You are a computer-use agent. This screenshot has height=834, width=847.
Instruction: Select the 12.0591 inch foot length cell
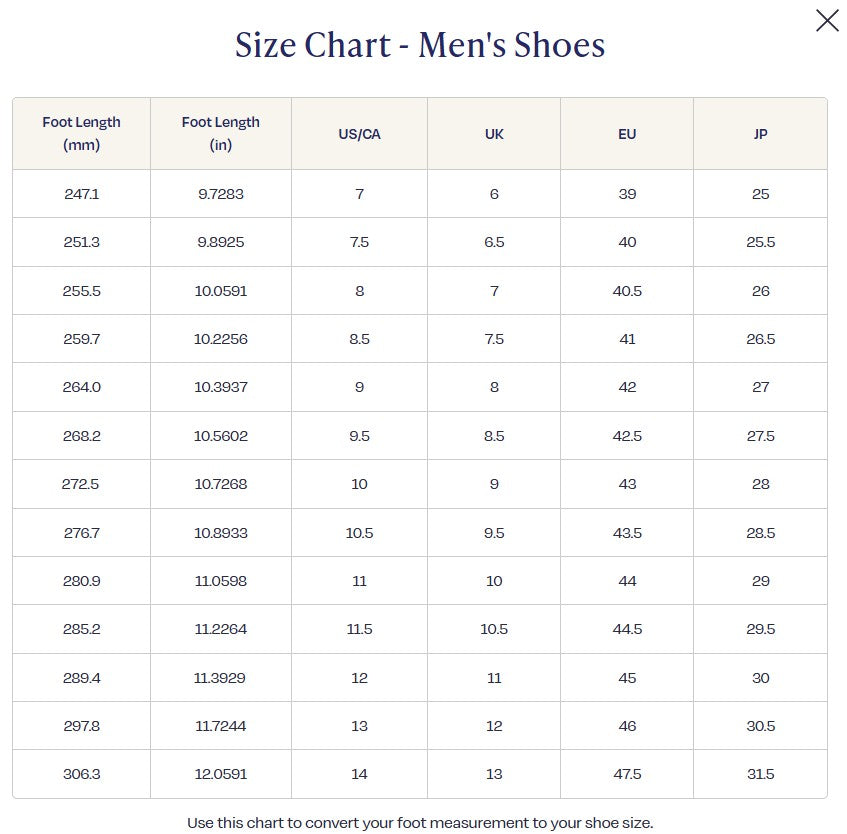(x=221, y=774)
